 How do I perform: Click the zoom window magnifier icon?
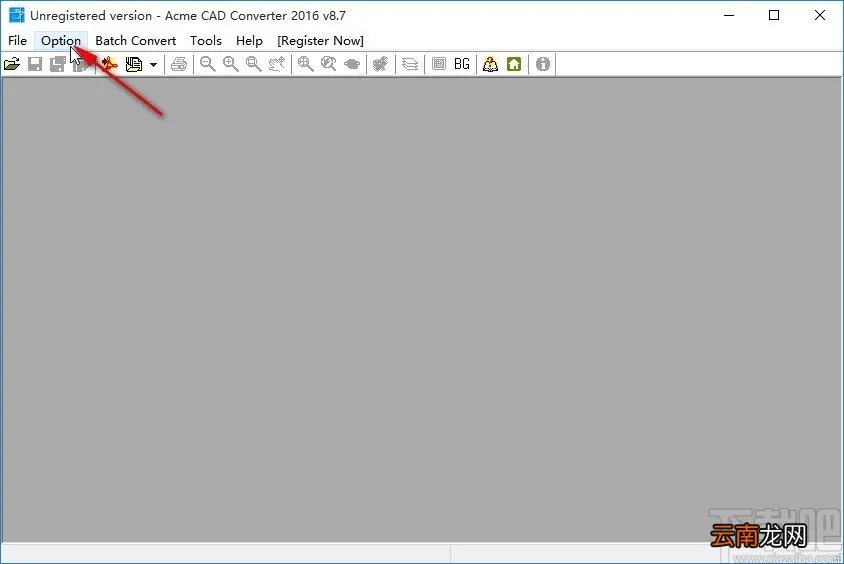(254, 64)
